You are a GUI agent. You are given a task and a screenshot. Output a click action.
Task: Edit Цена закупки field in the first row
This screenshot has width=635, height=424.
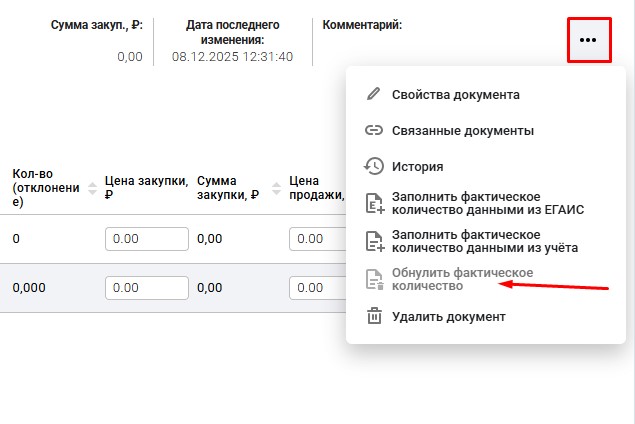pos(147,239)
